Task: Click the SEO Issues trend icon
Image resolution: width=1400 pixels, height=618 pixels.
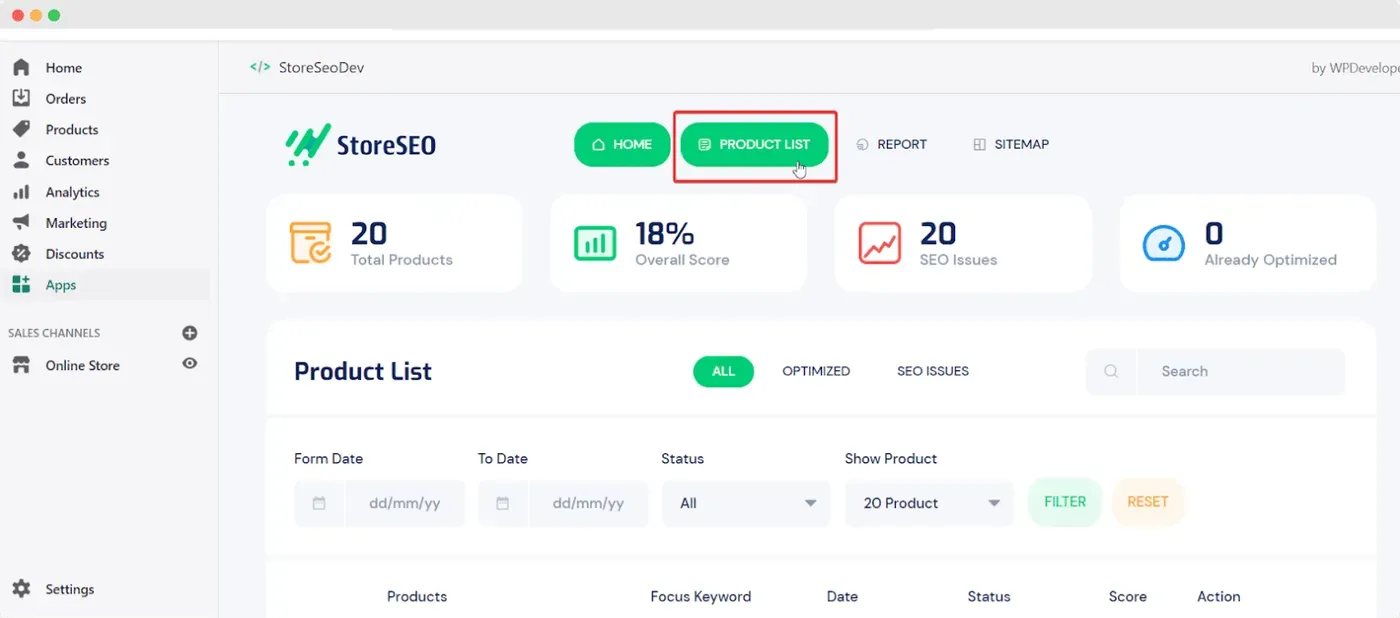Action: pos(880,243)
